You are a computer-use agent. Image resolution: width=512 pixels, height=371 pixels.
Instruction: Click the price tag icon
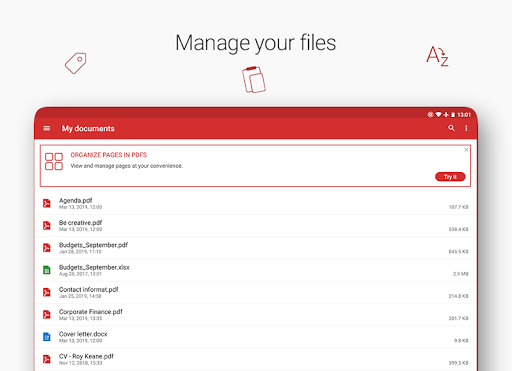(x=76, y=63)
